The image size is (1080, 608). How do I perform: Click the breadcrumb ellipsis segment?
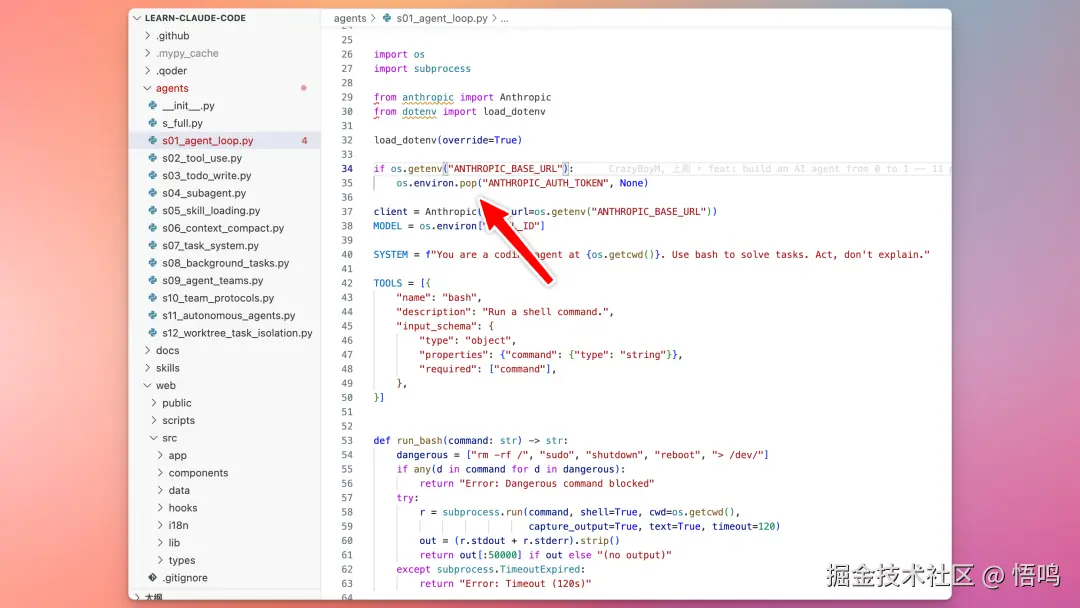504,19
